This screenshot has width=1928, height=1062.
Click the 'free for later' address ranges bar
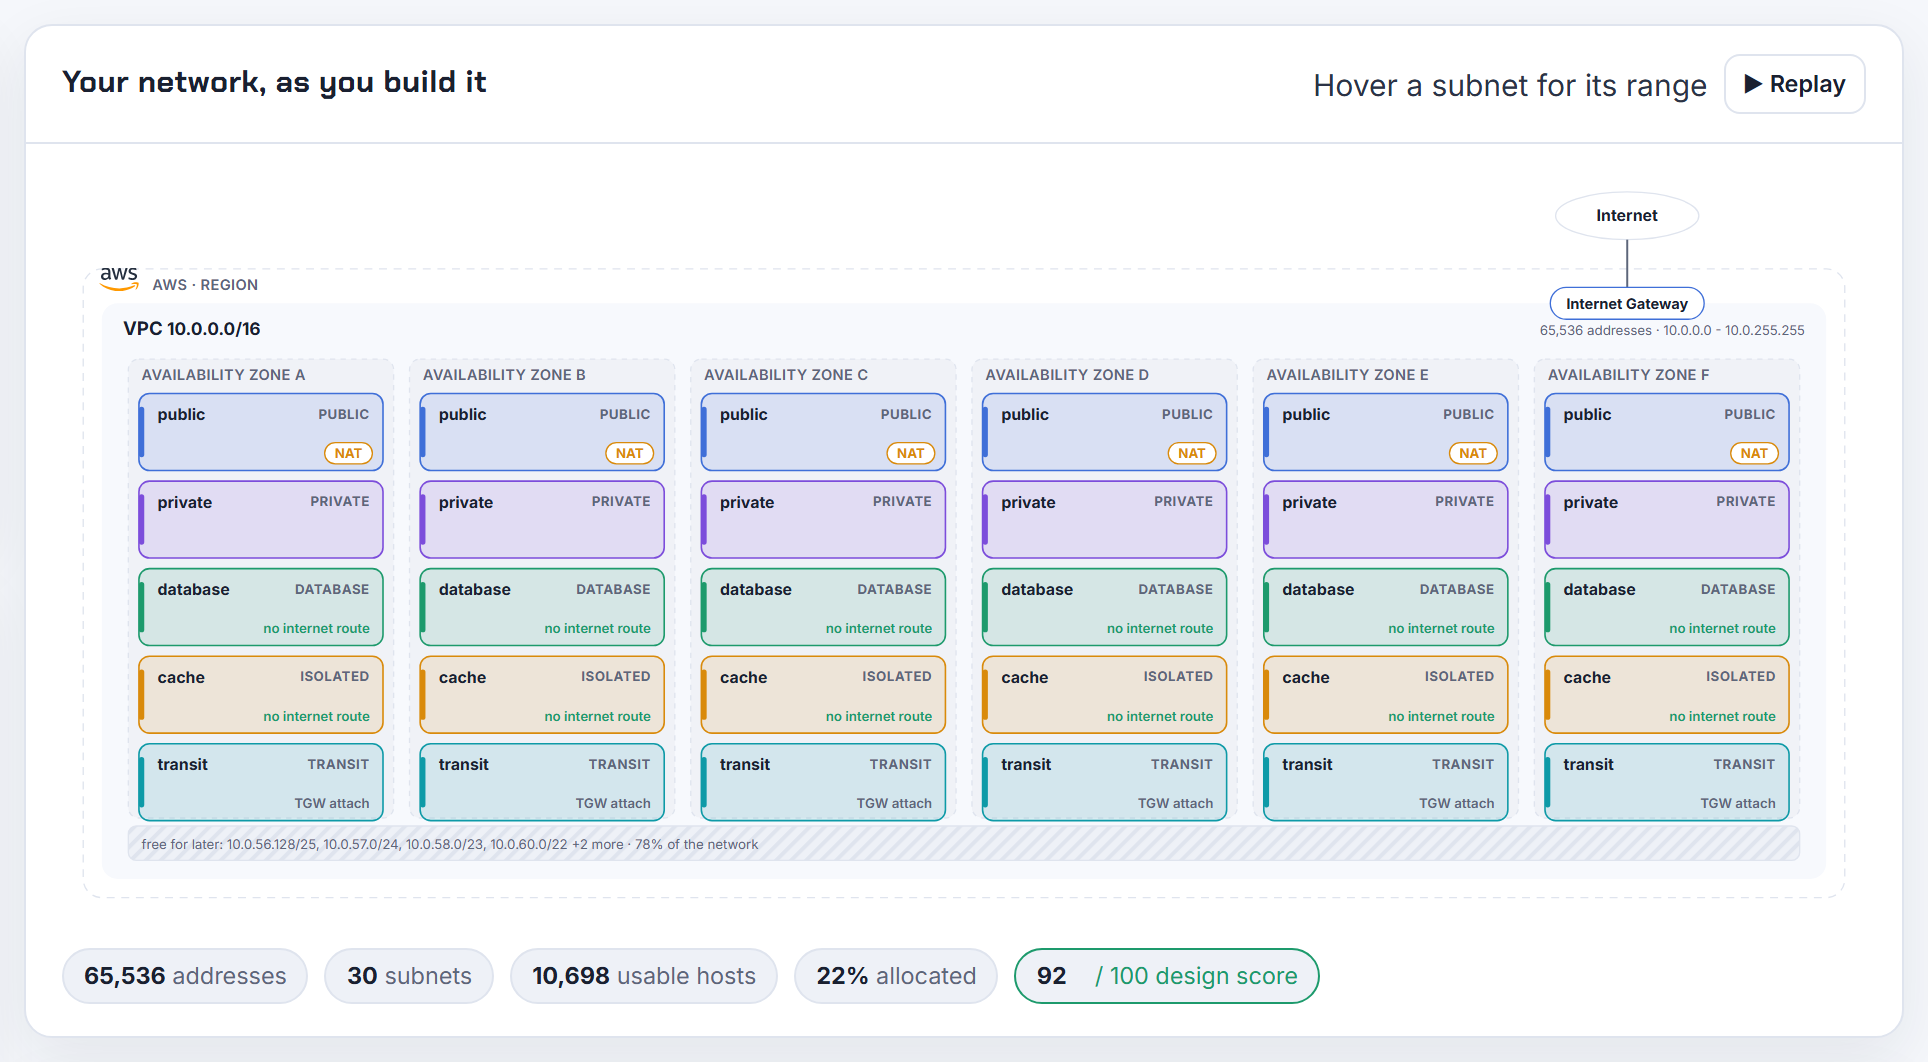[964, 844]
